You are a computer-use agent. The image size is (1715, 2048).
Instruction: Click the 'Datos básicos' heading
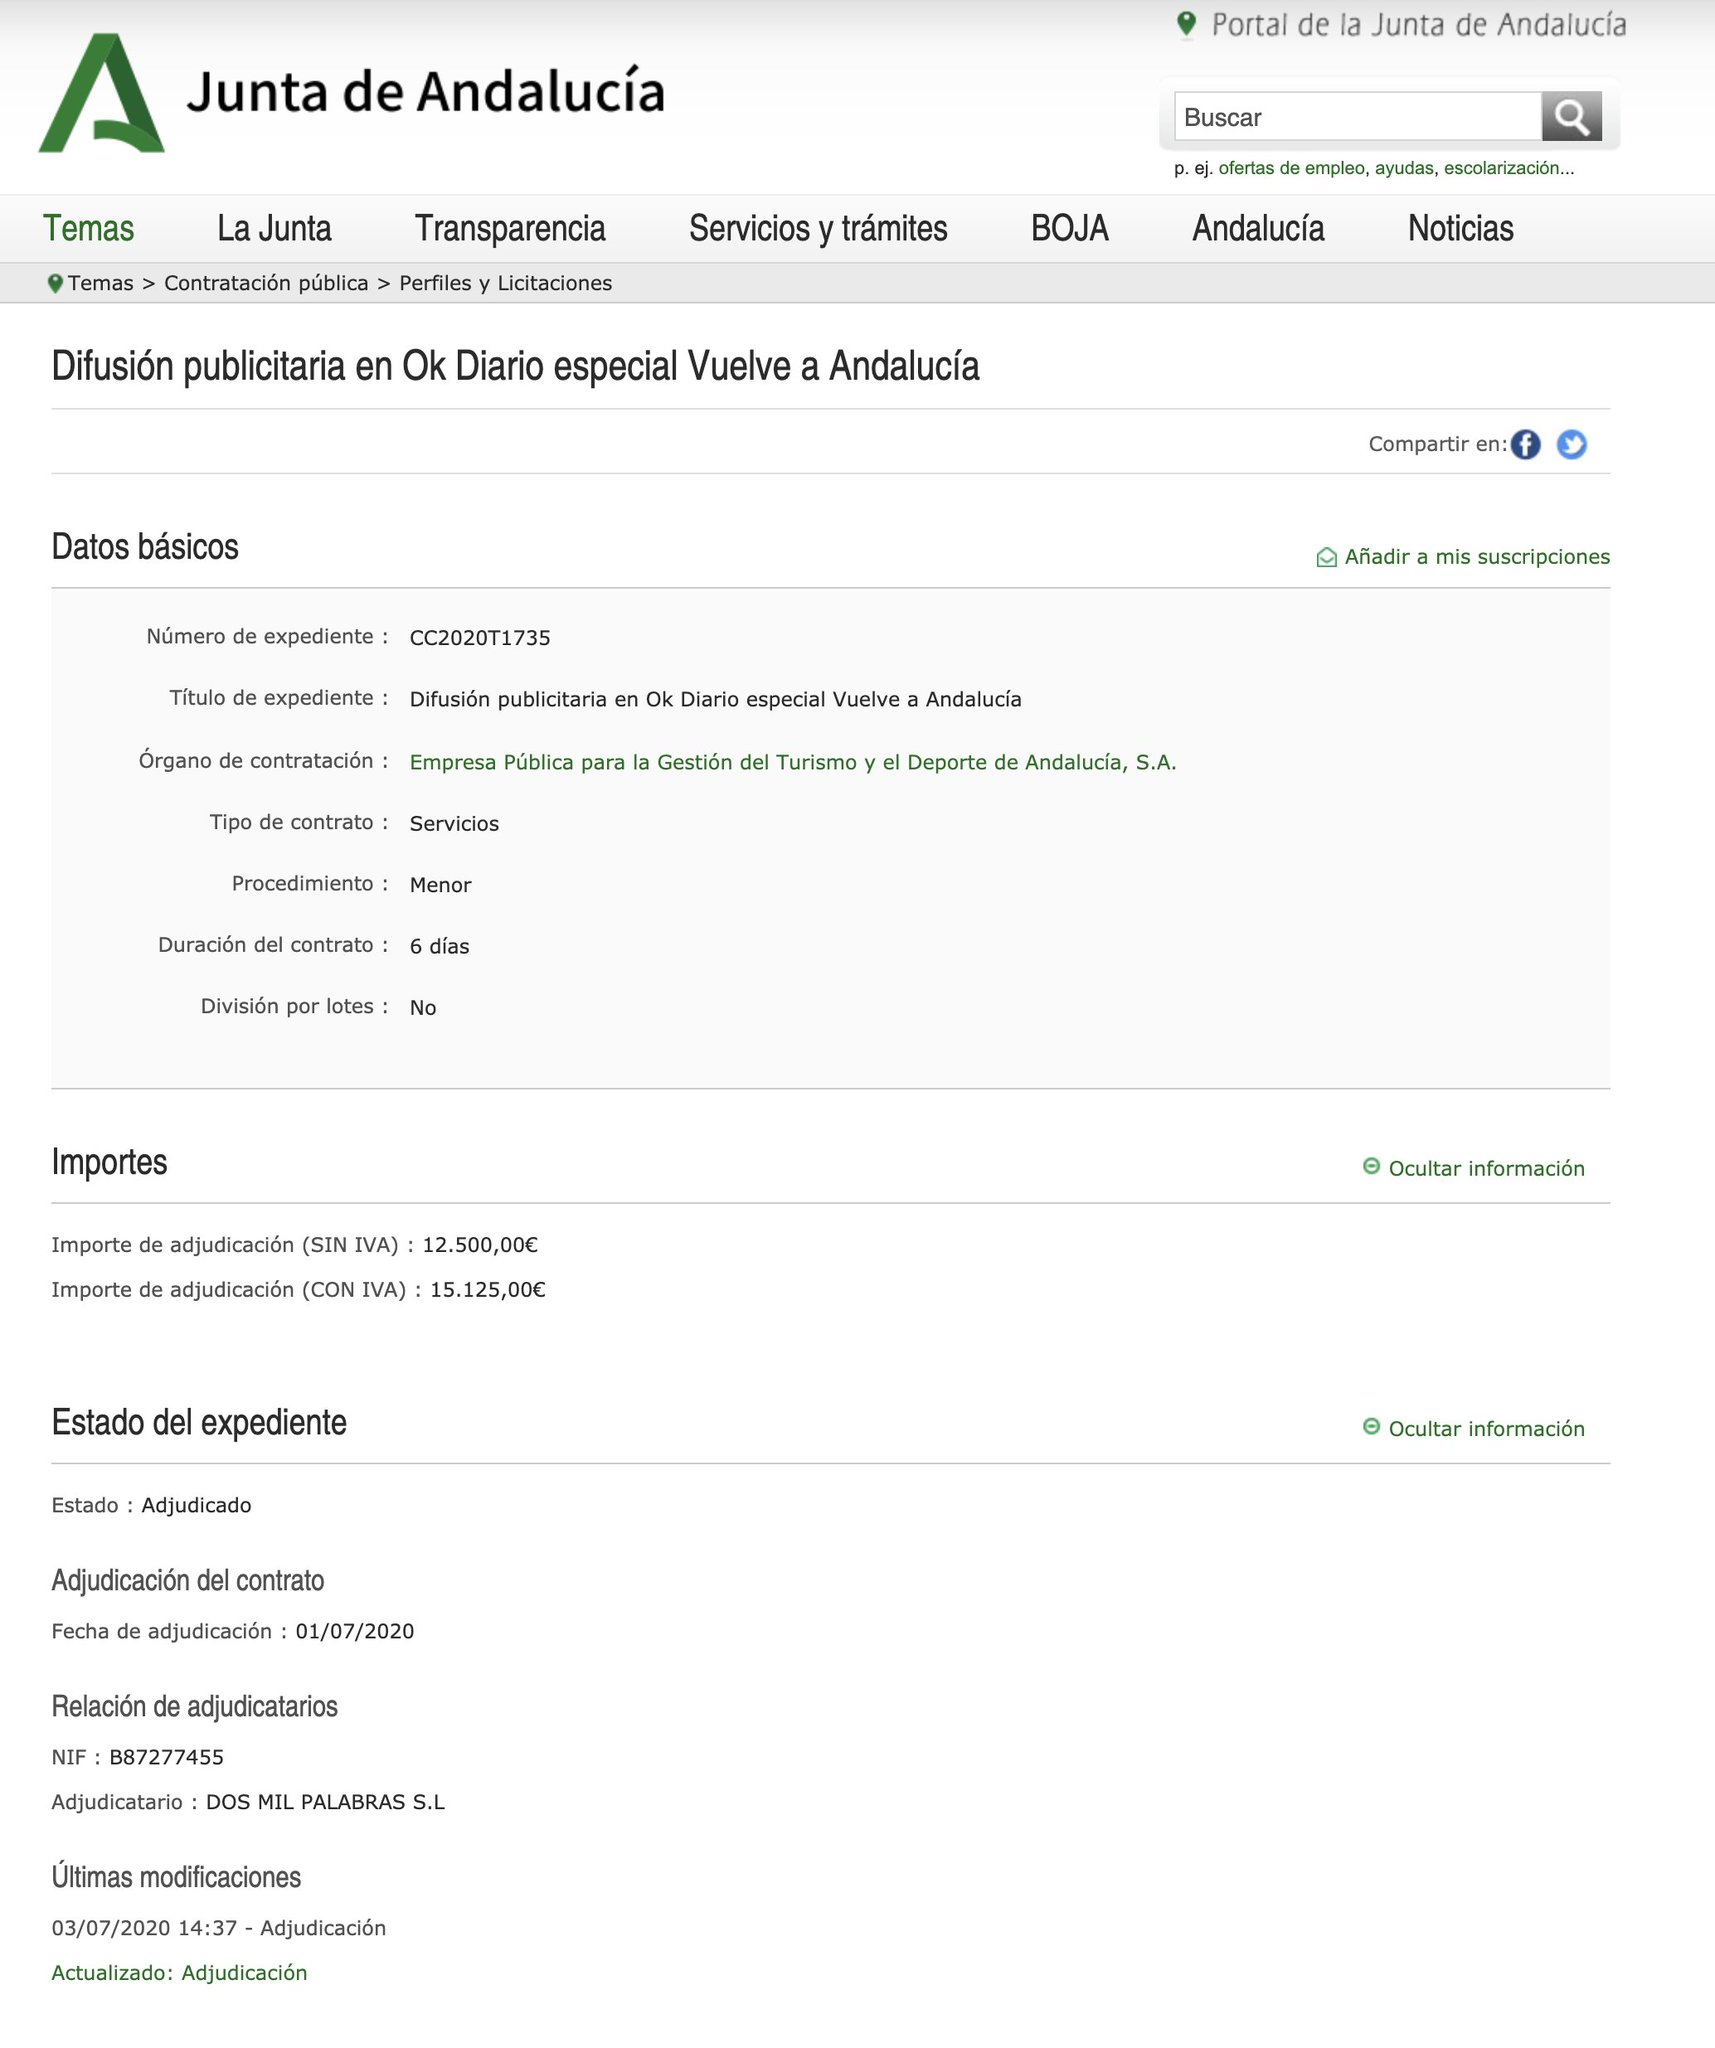pyautogui.click(x=145, y=547)
